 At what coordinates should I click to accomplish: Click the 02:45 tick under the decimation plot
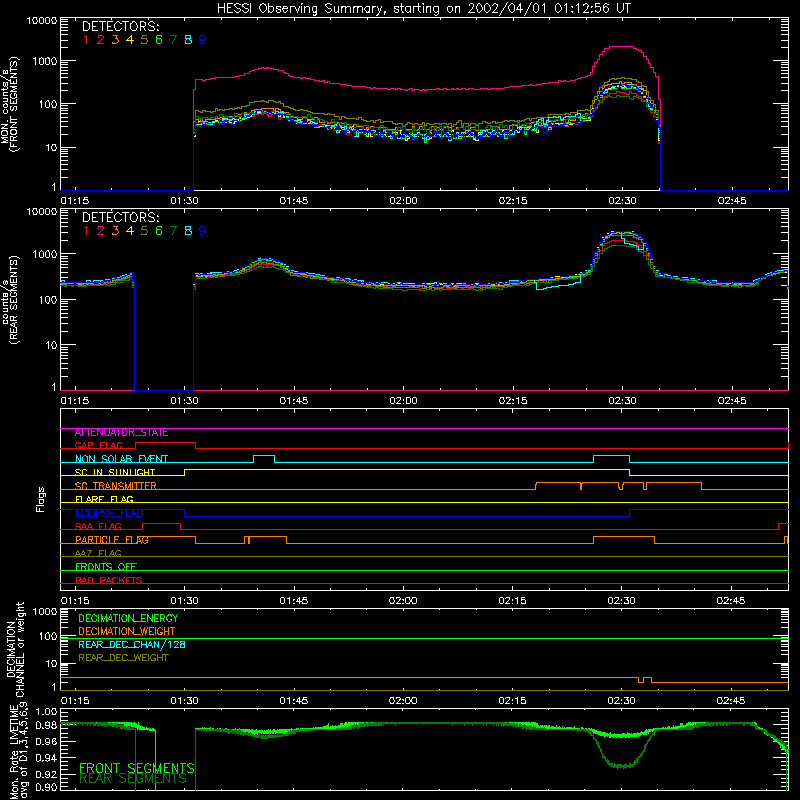[x=731, y=701]
